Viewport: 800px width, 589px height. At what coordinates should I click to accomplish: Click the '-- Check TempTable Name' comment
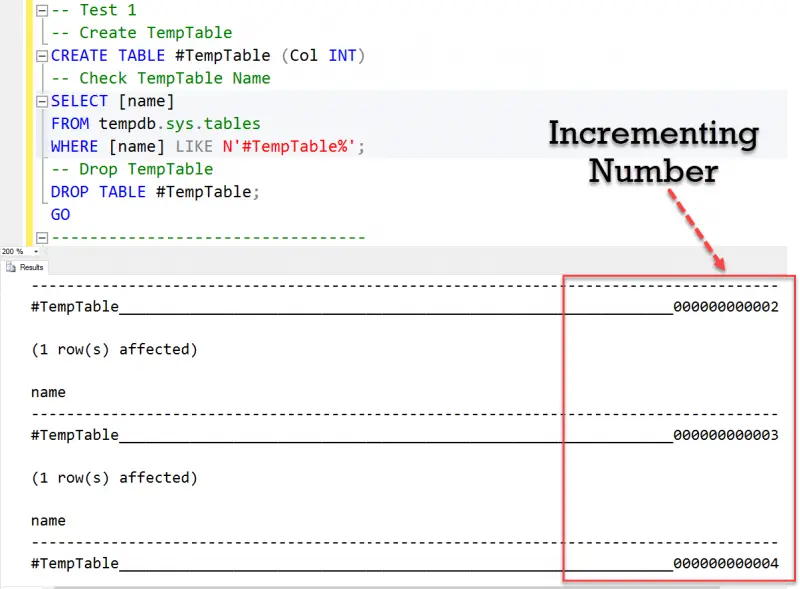[161, 78]
